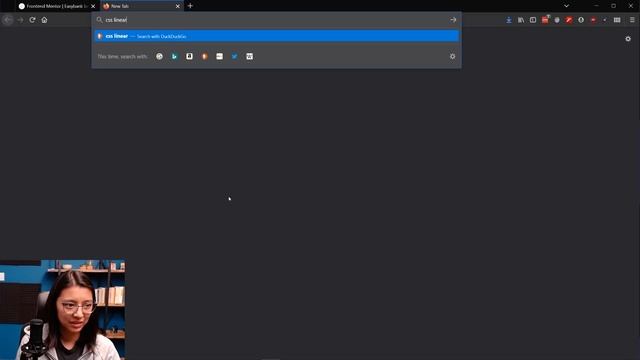Click the grid-shaped extension icon

[x=617, y=20]
